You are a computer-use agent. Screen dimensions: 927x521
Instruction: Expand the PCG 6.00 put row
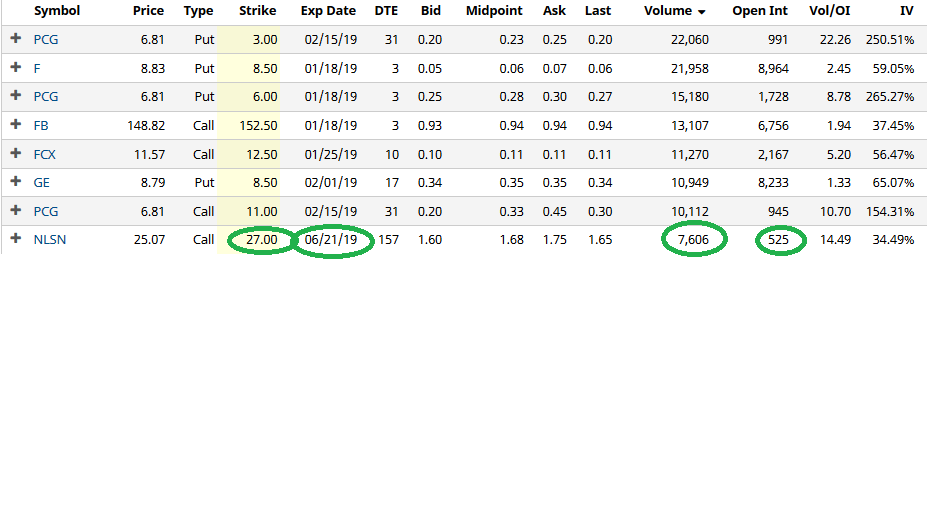16,96
